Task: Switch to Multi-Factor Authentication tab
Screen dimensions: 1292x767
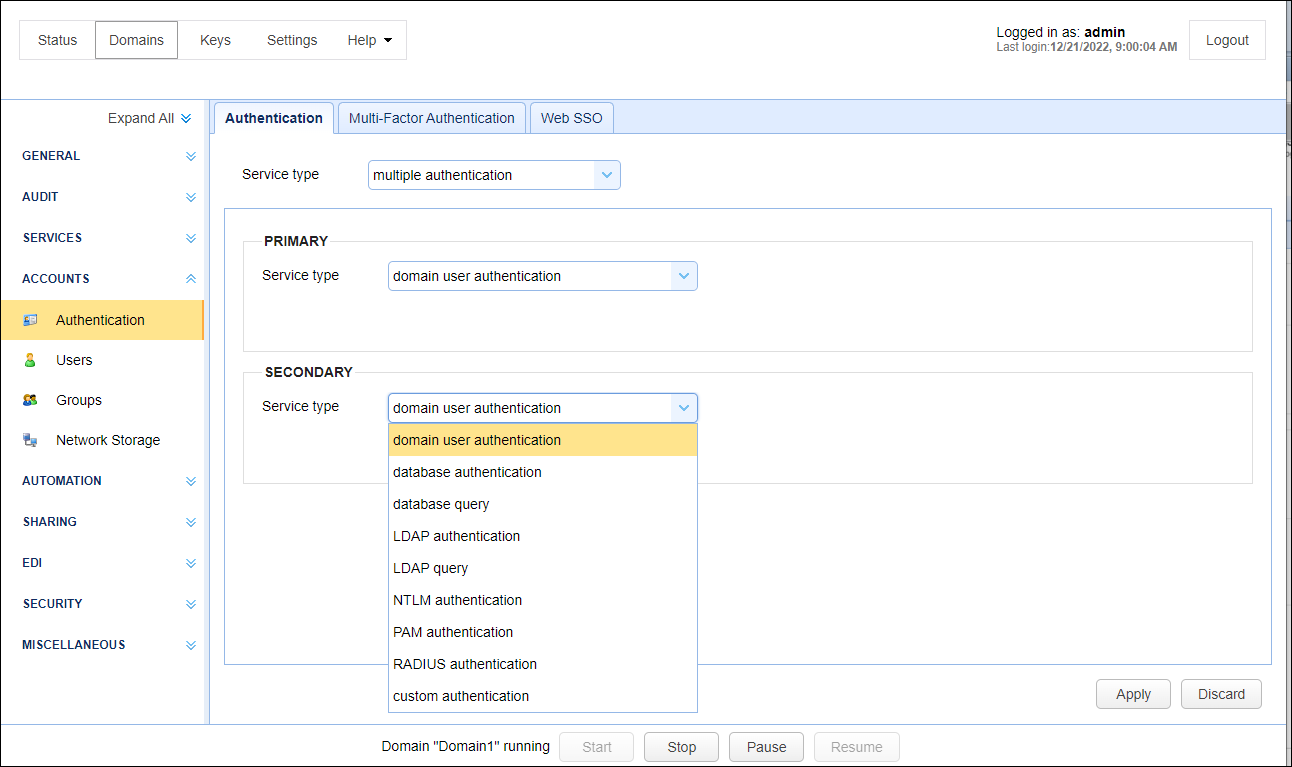Action: pyautogui.click(x=432, y=118)
